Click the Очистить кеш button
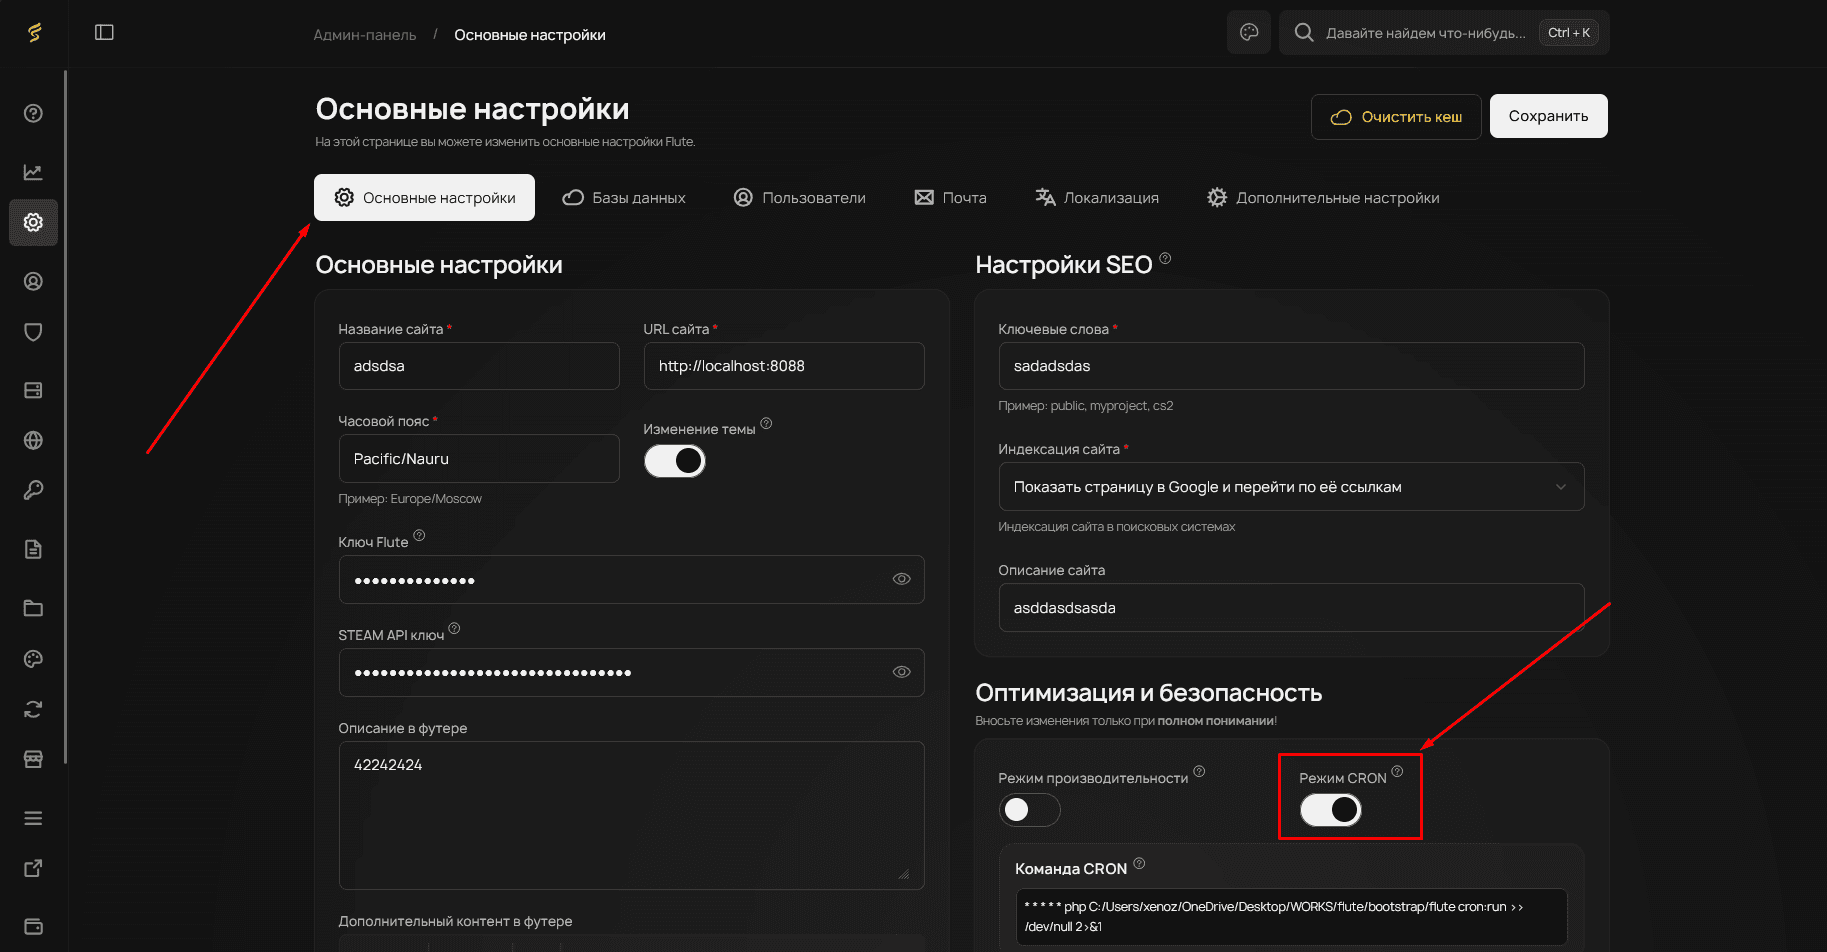Image resolution: width=1827 pixels, height=952 pixels. 1396,116
